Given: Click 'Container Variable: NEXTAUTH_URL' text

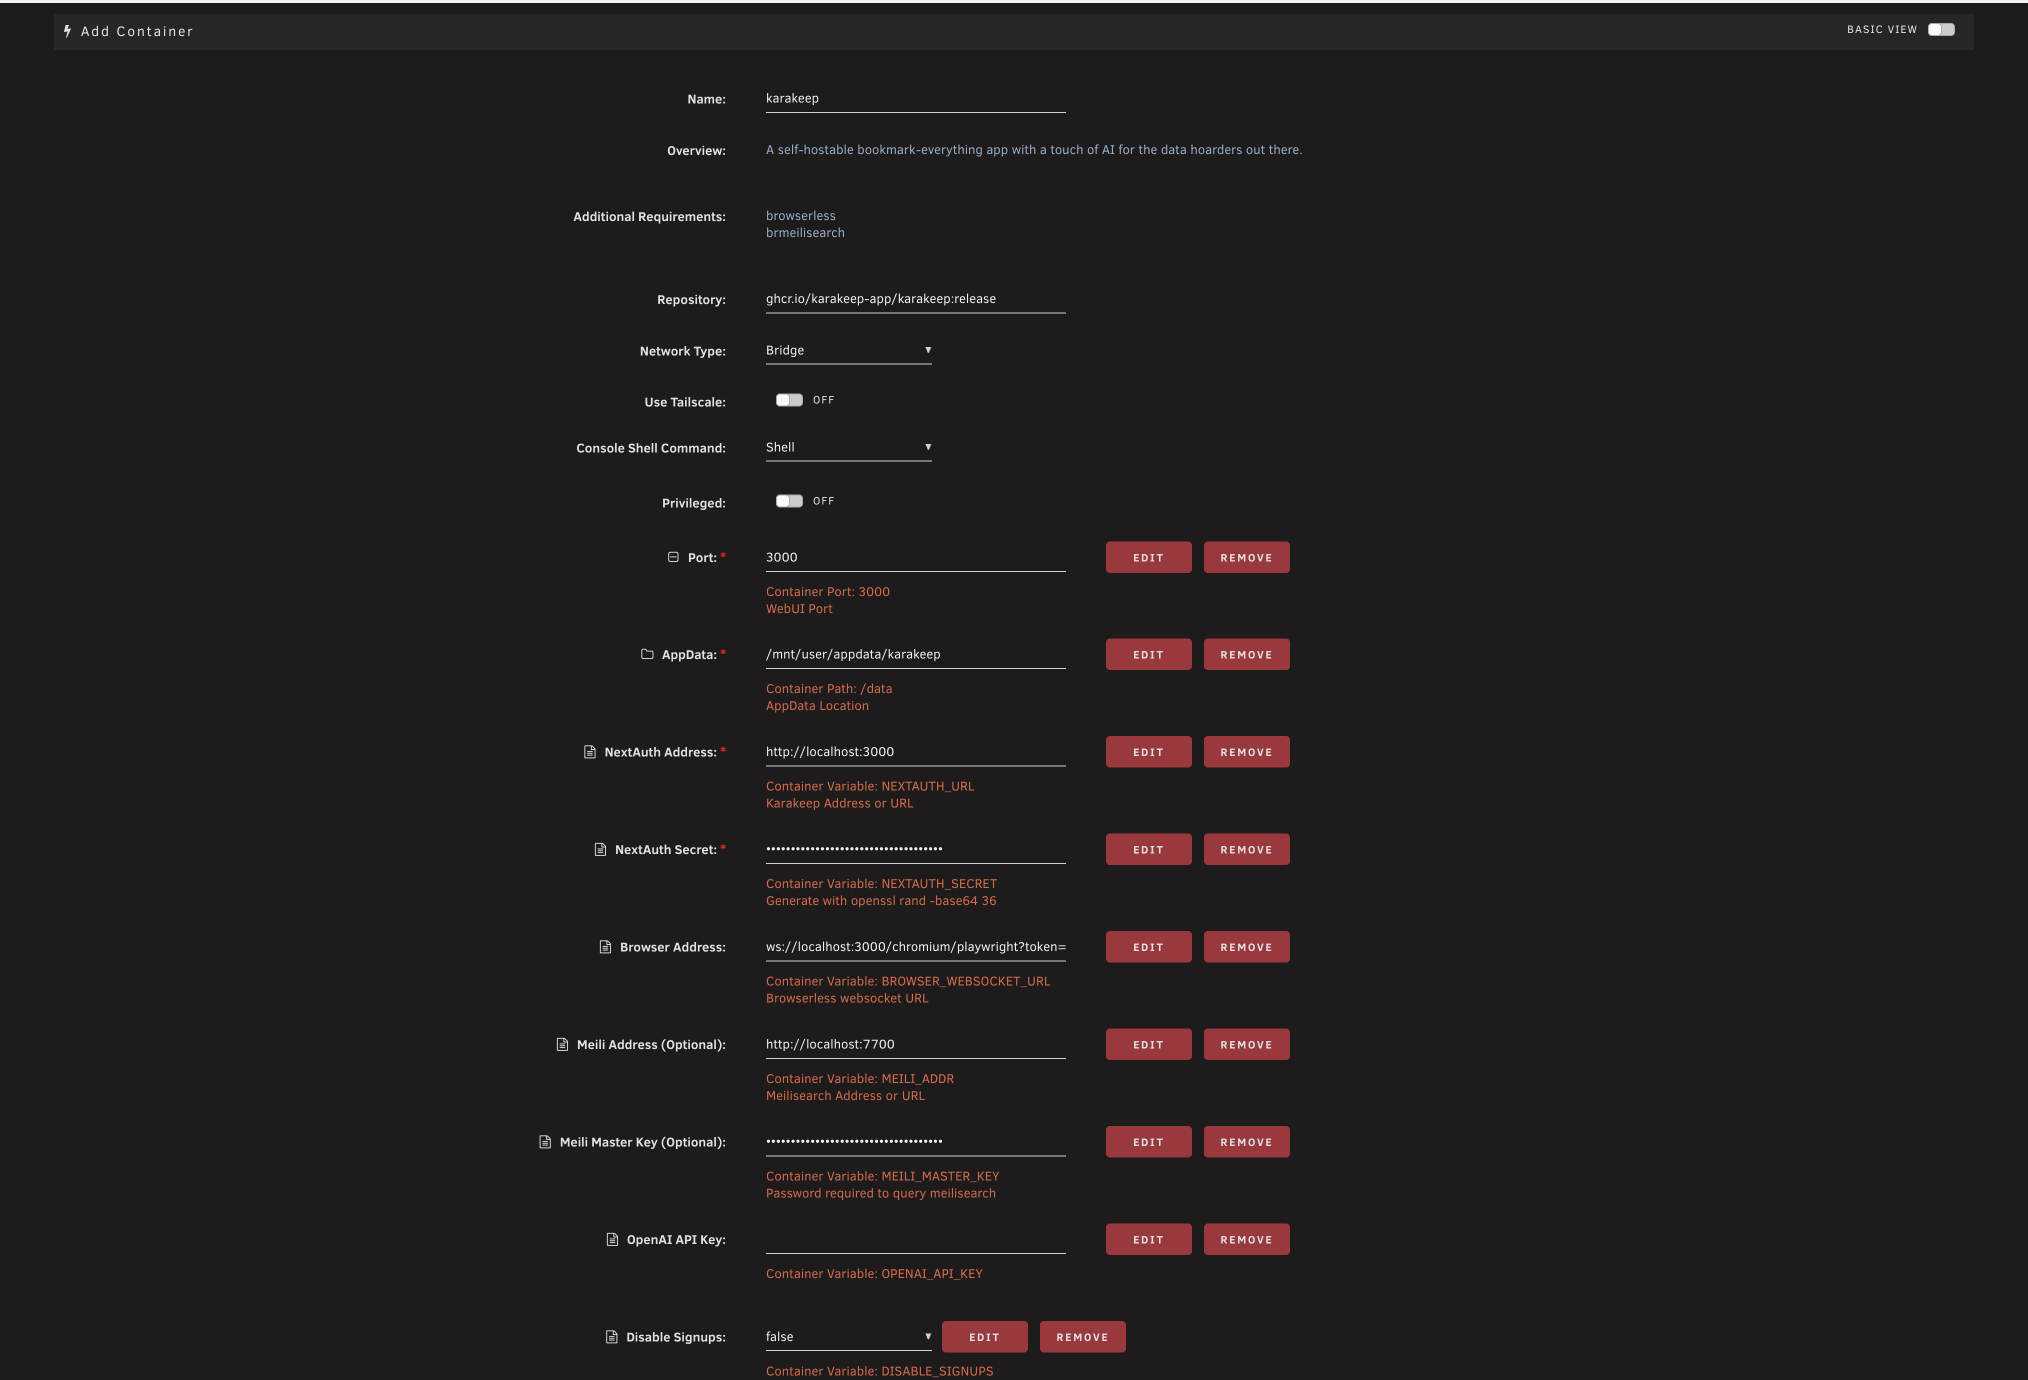Looking at the screenshot, I should (870, 787).
